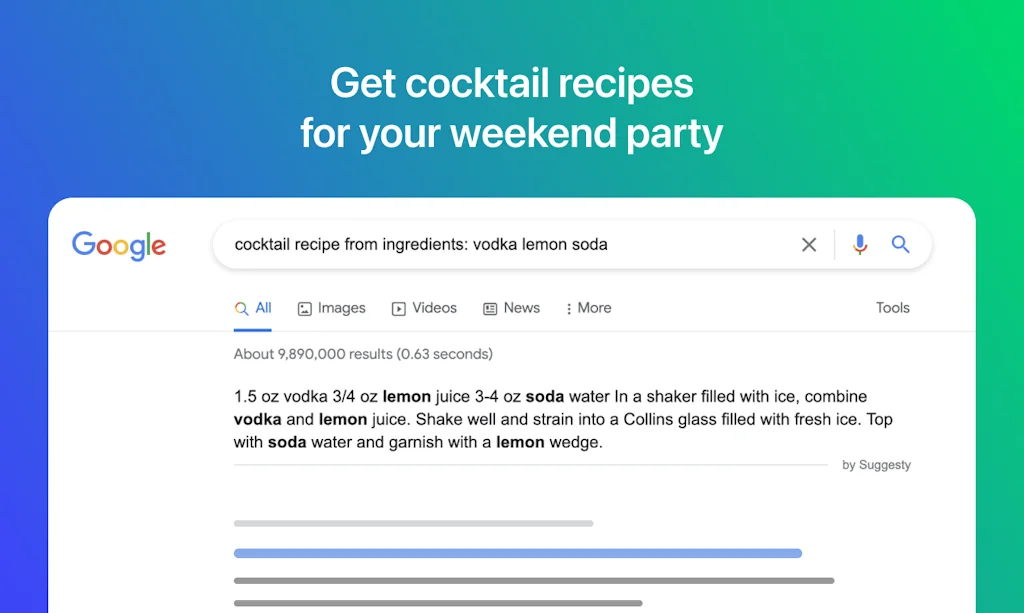Open the Tools options

point(892,308)
